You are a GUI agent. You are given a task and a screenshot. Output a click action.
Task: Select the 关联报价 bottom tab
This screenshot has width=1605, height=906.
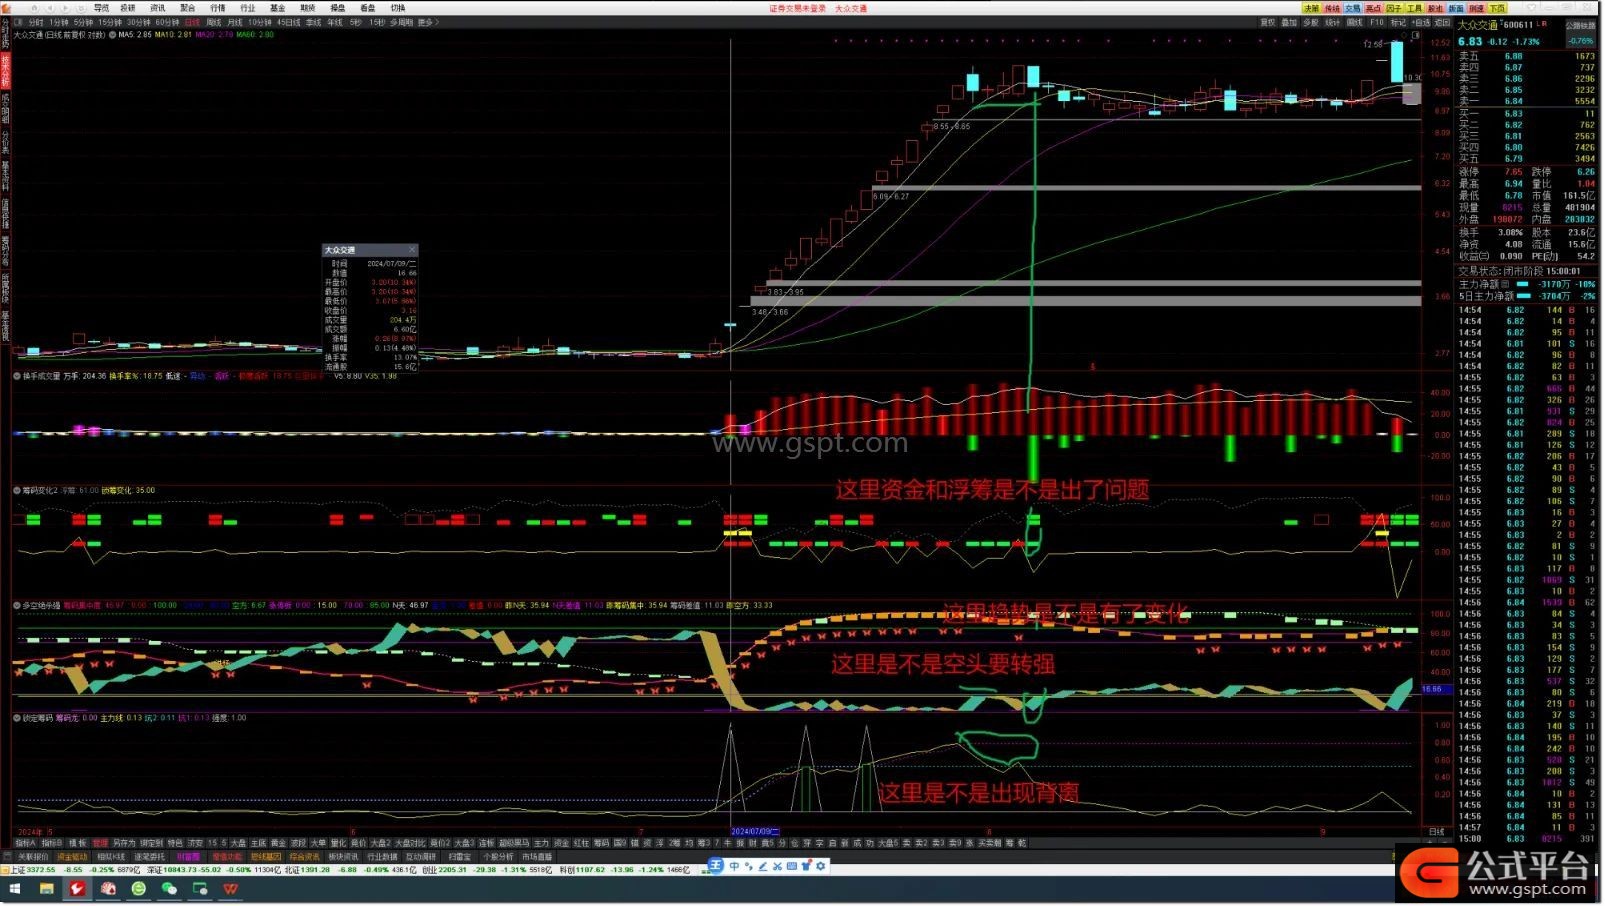point(33,857)
